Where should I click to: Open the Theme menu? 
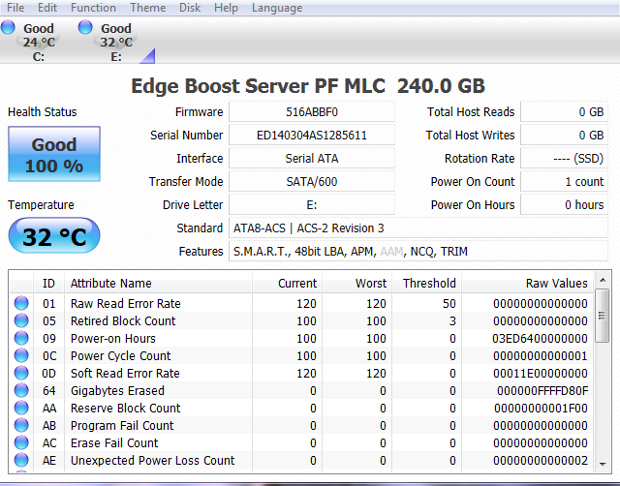(x=148, y=8)
